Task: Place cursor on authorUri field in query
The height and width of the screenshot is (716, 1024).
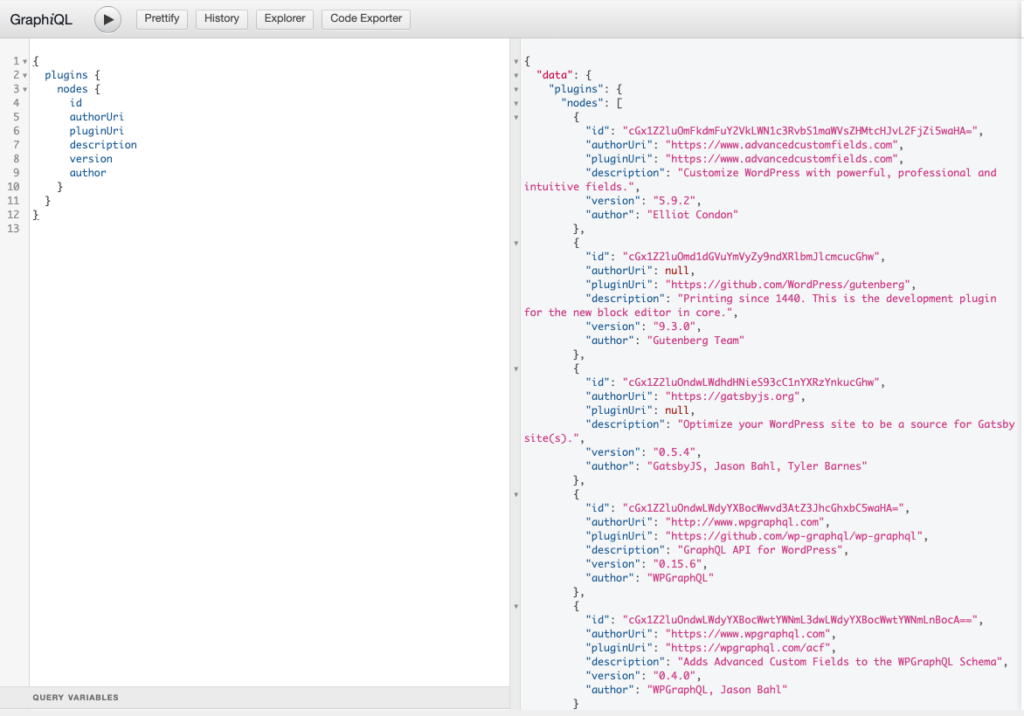Action: click(x=96, y=117)
